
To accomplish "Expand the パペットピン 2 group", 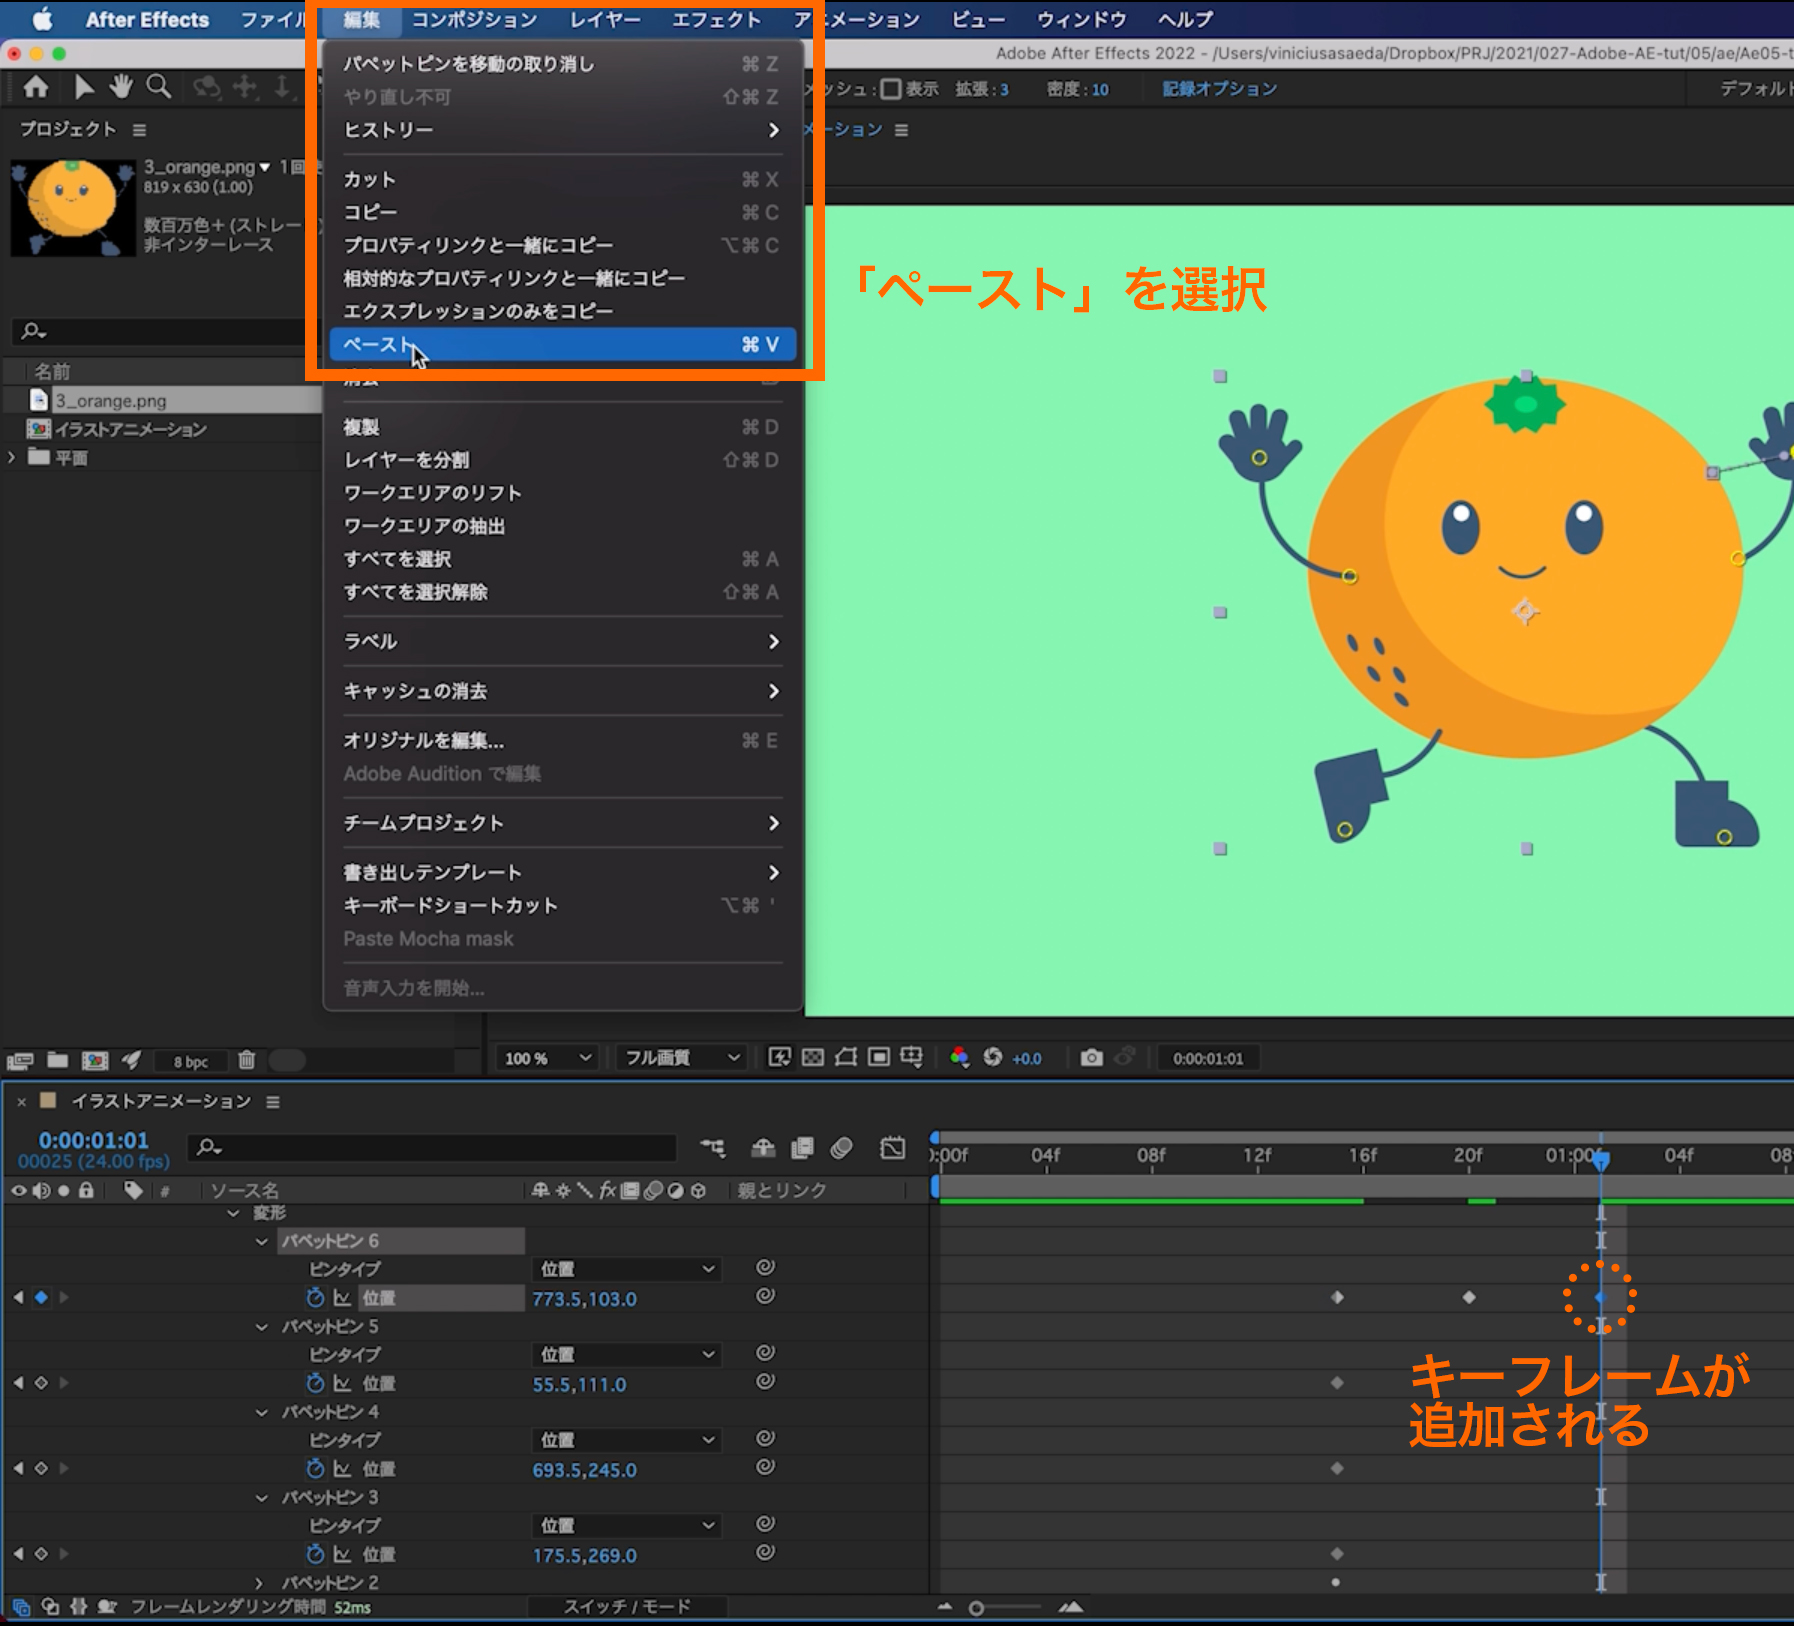I will [260, 1583].
